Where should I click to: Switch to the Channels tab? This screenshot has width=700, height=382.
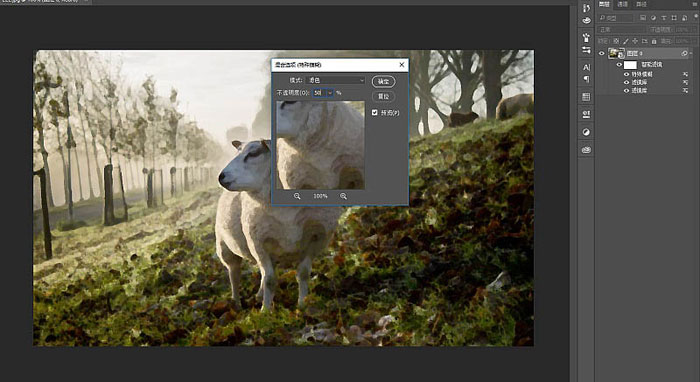coord(622,4)
